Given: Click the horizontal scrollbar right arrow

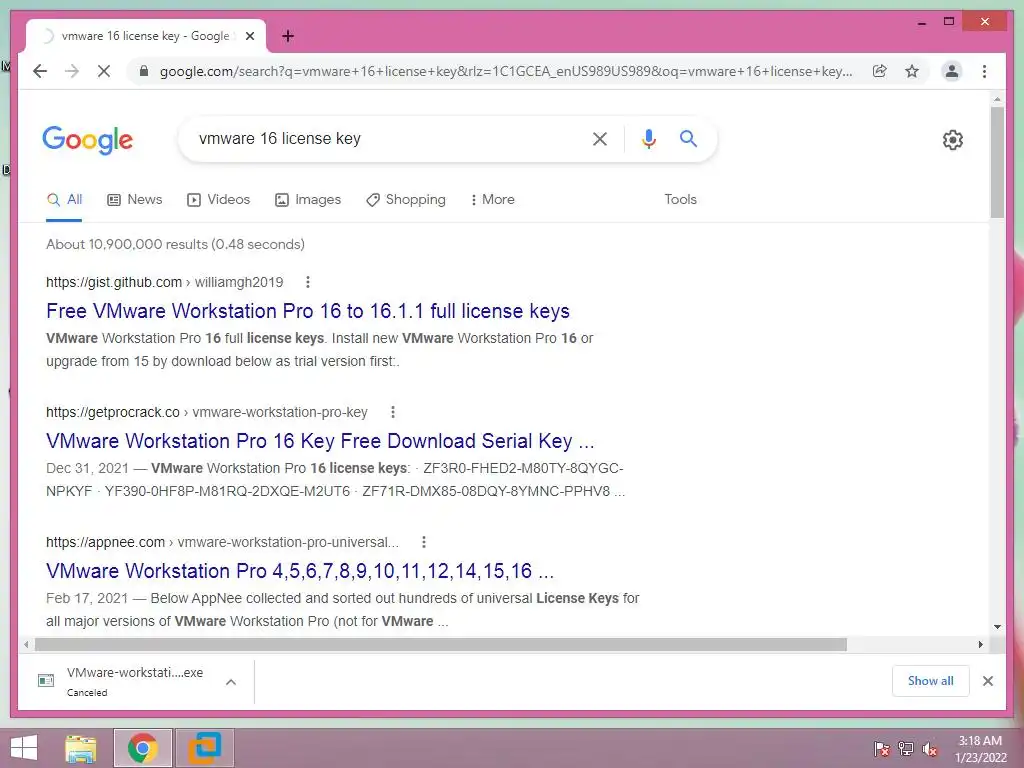Looking at the screenshot, I should click(x=980, y=645).
